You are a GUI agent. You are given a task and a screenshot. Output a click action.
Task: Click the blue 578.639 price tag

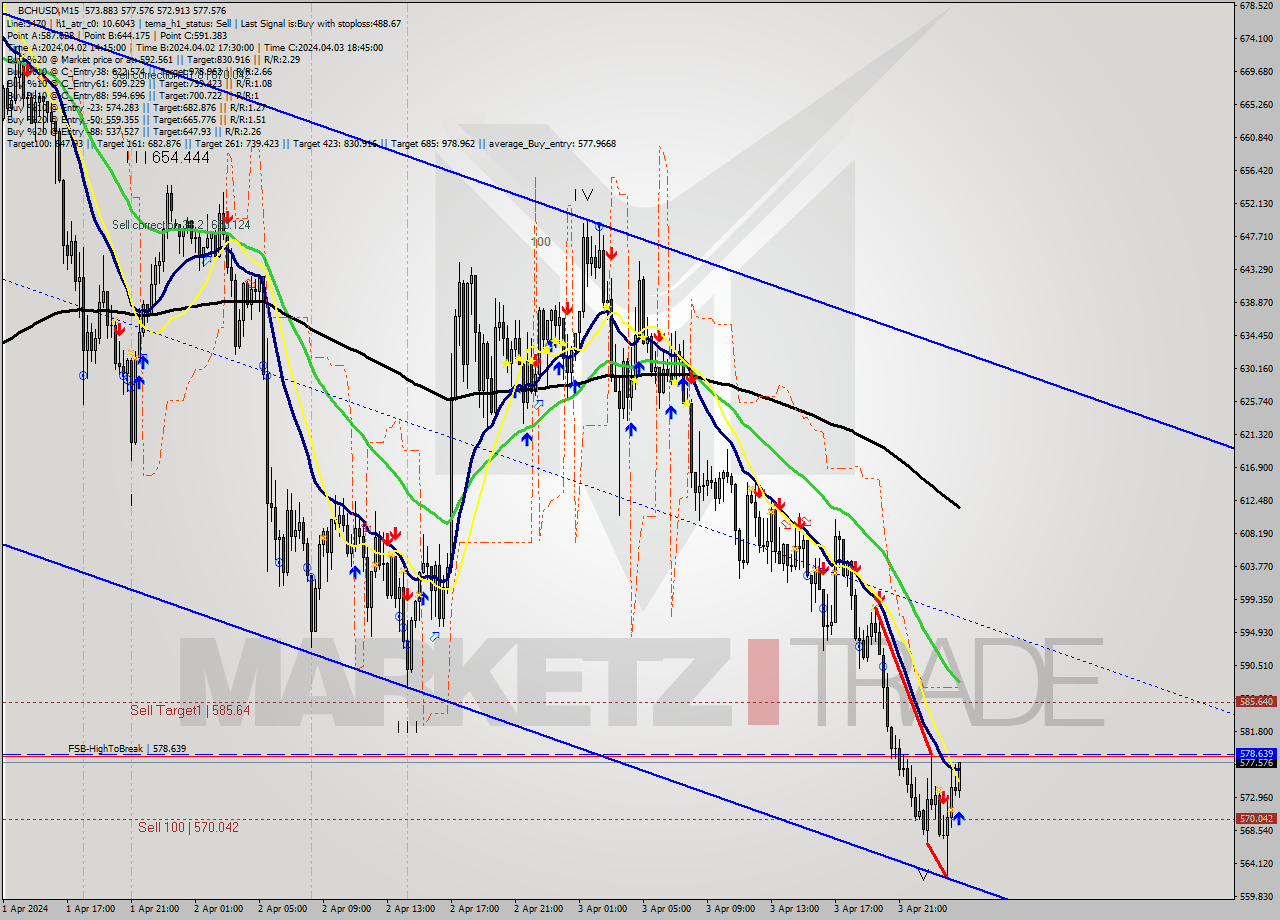[1256, 754]
